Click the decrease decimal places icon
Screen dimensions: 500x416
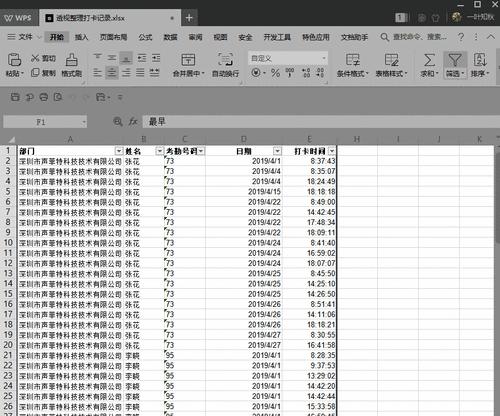320,73
